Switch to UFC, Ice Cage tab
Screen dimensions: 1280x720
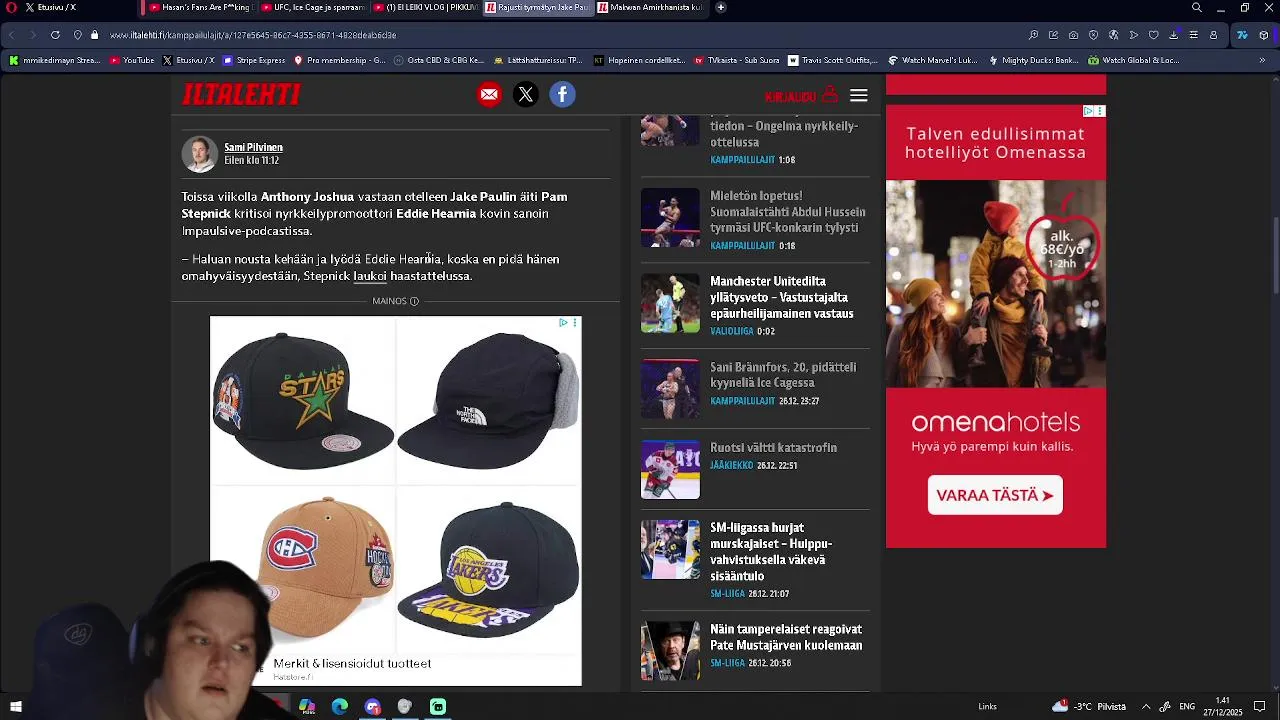click(x=312, y=7)
